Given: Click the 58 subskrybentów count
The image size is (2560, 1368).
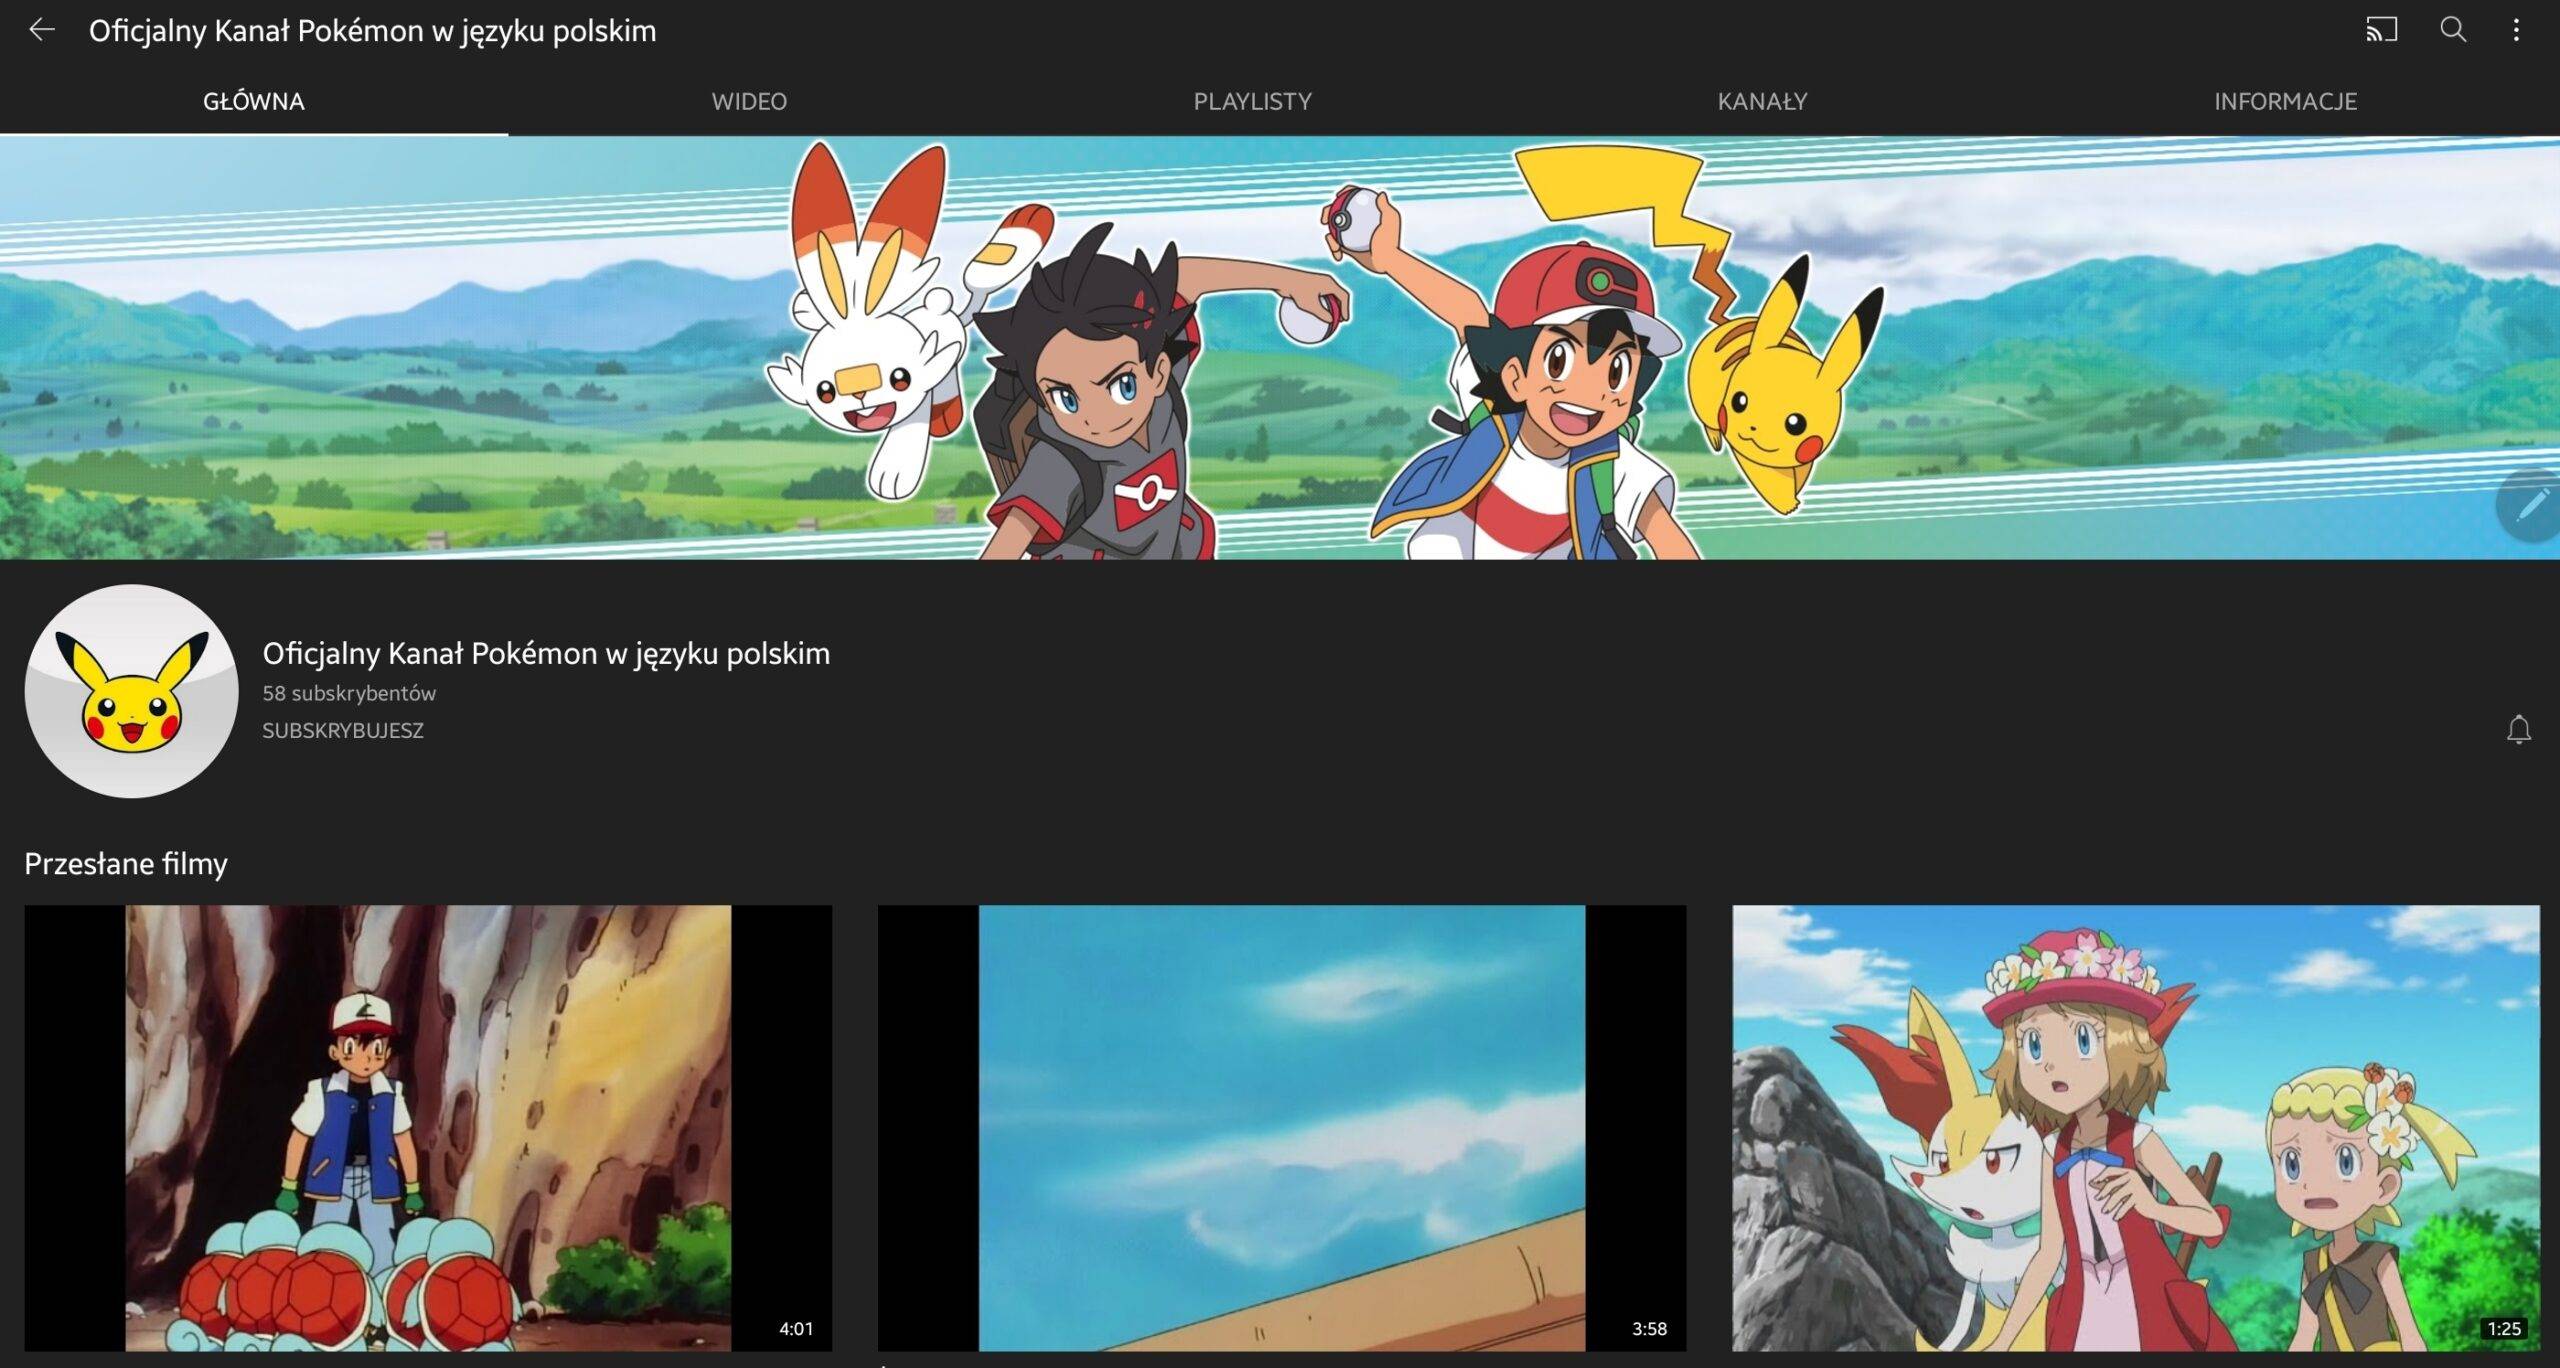Looking at the screenshot, I should tap(349, 693).
